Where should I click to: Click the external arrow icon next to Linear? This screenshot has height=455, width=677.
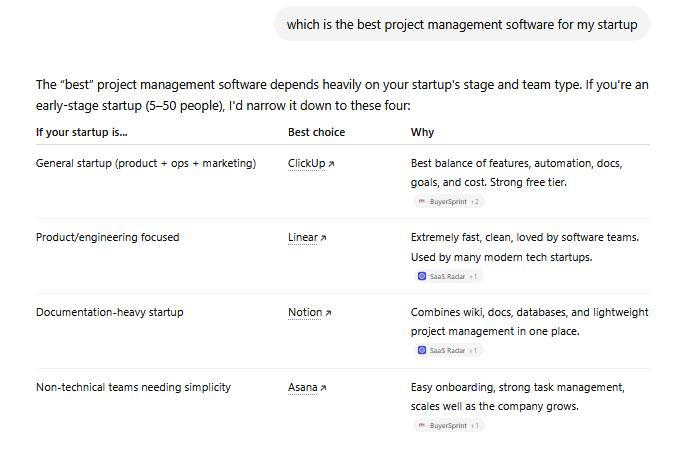pos(323,238)
